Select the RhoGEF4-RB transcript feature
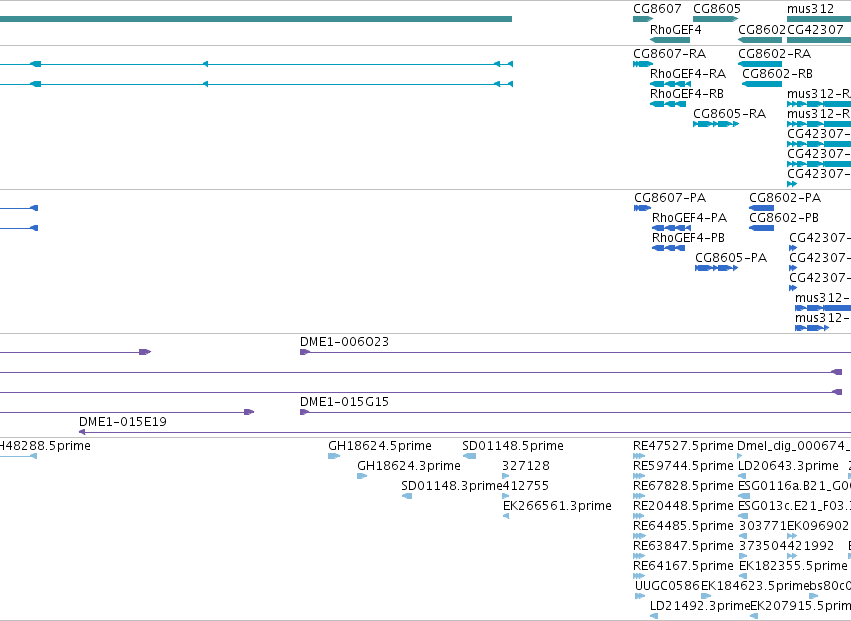This screenshot has height=621, width=851. [668, 104]
